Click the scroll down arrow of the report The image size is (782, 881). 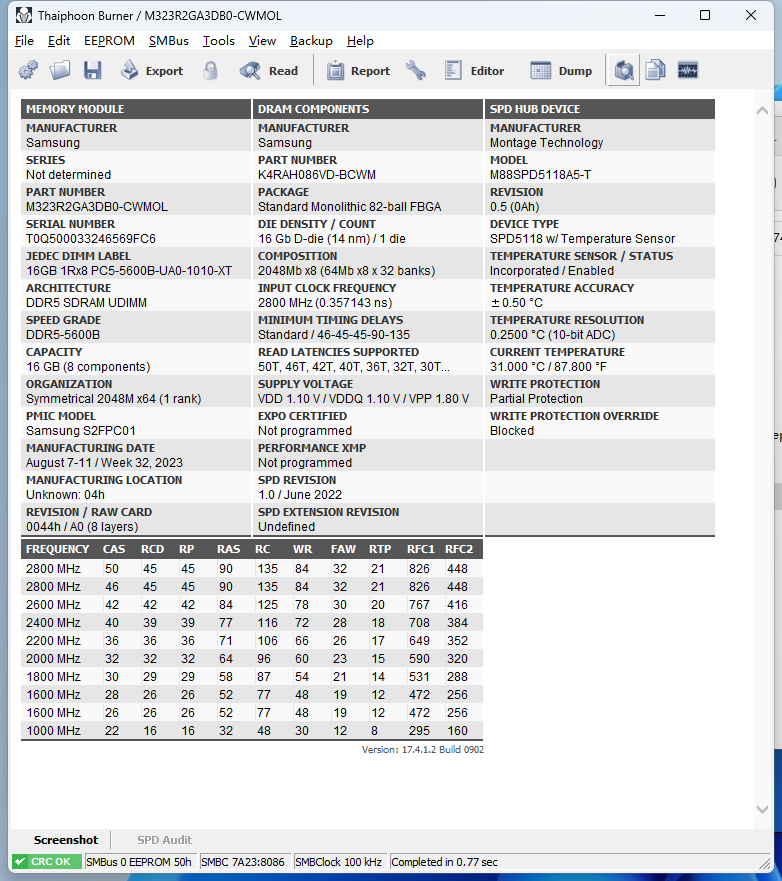click(762, 809)
